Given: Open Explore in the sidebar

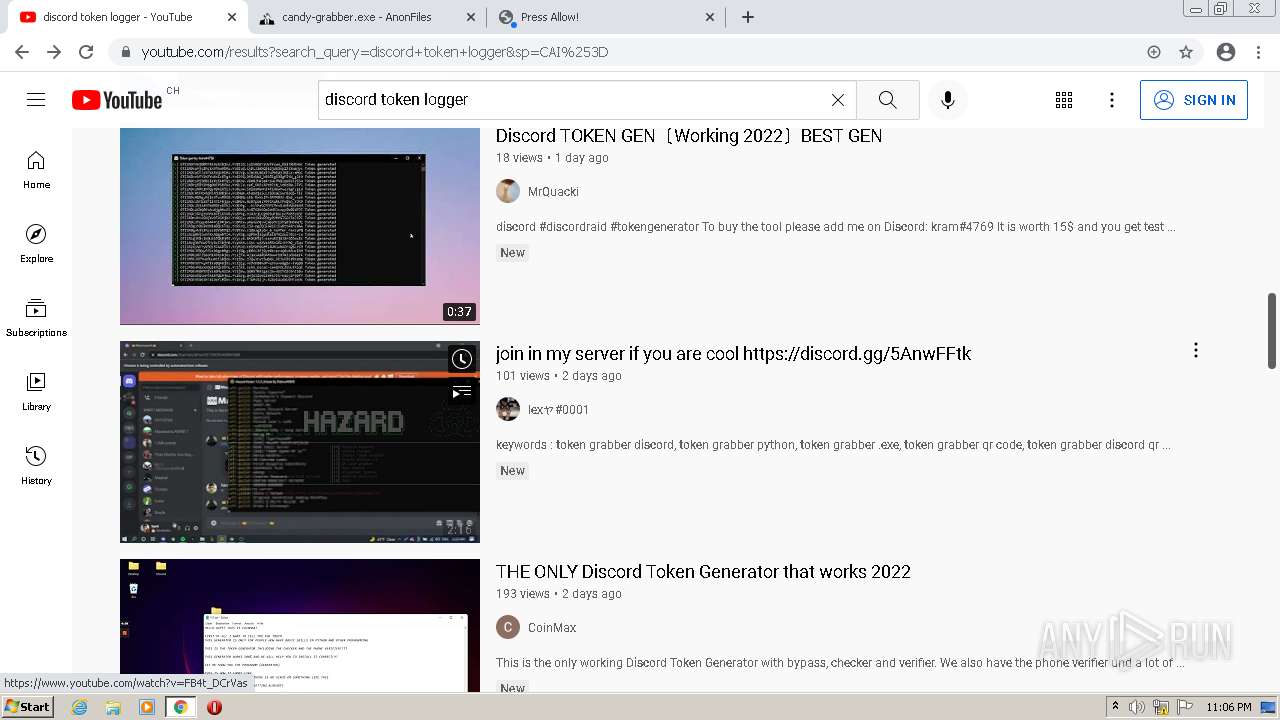Looking at the screenshot, I should [x=36, y=244].
